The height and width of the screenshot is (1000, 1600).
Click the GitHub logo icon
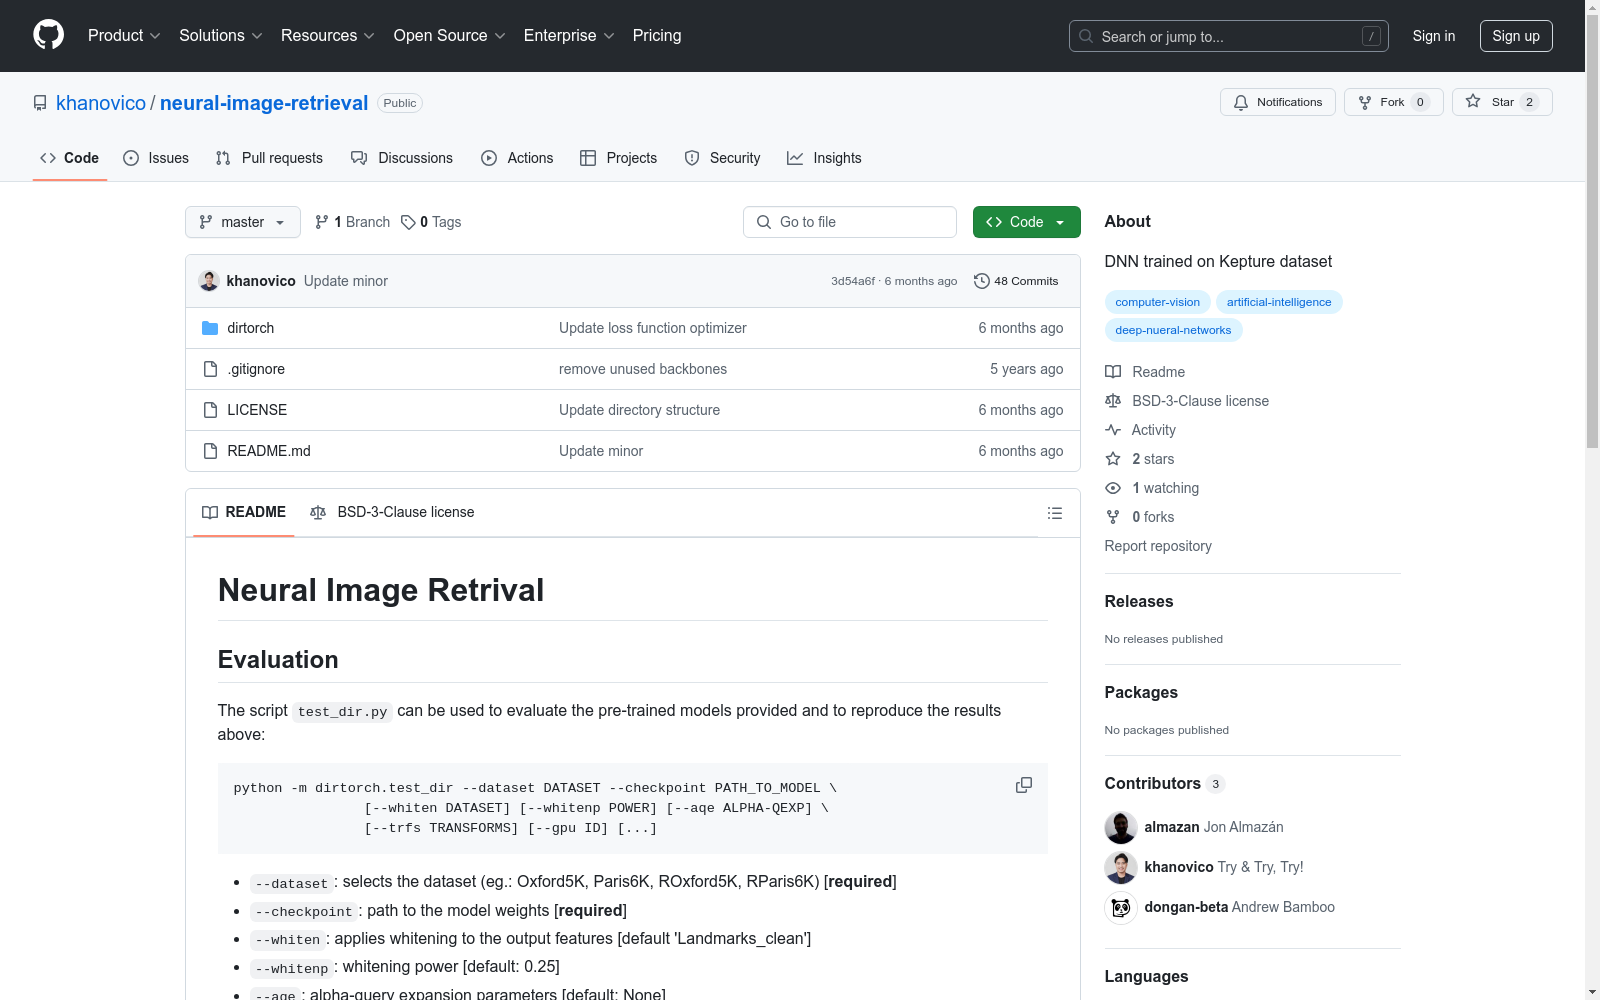click(x=48, y=35)
